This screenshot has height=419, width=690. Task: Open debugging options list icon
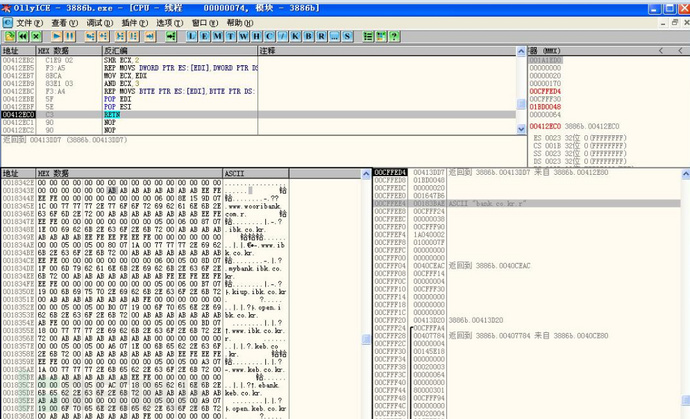click(x=368, y=37)
